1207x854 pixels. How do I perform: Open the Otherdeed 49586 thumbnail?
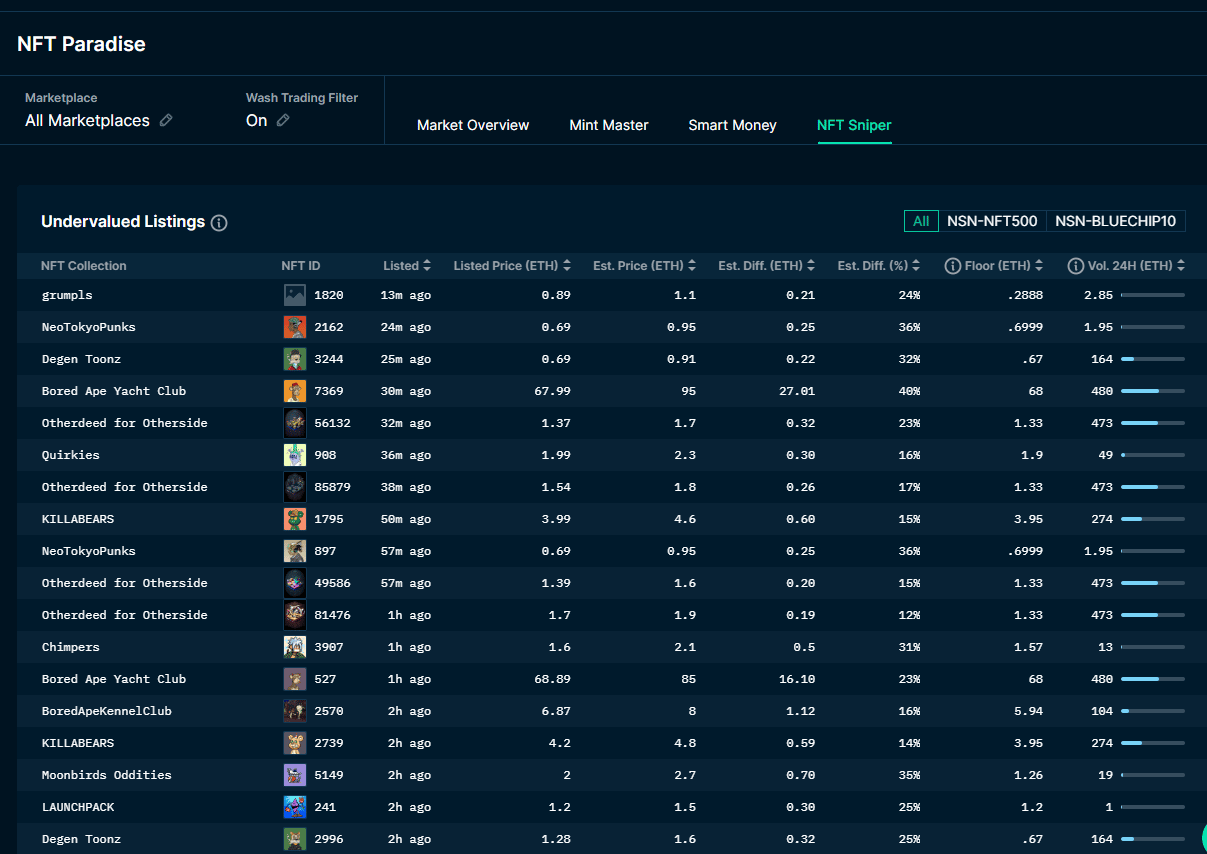(294, 583)
